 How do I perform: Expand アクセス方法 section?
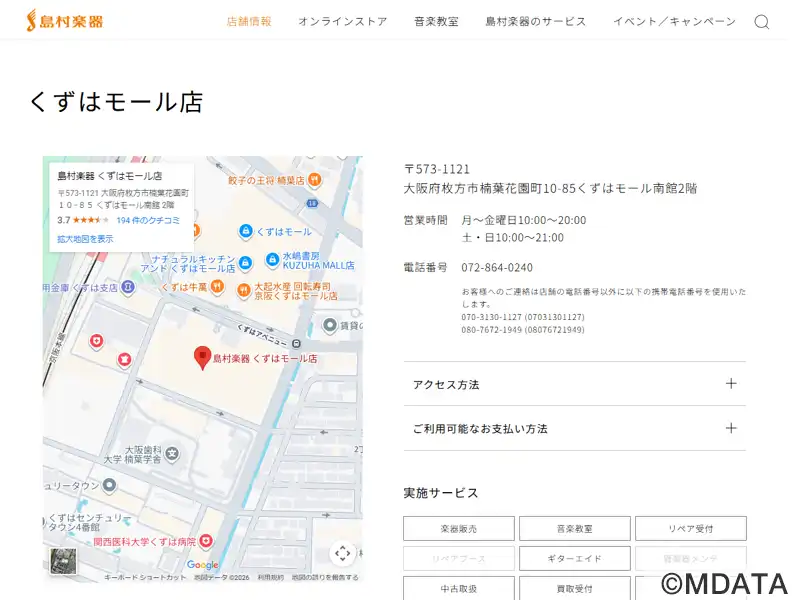574,384
